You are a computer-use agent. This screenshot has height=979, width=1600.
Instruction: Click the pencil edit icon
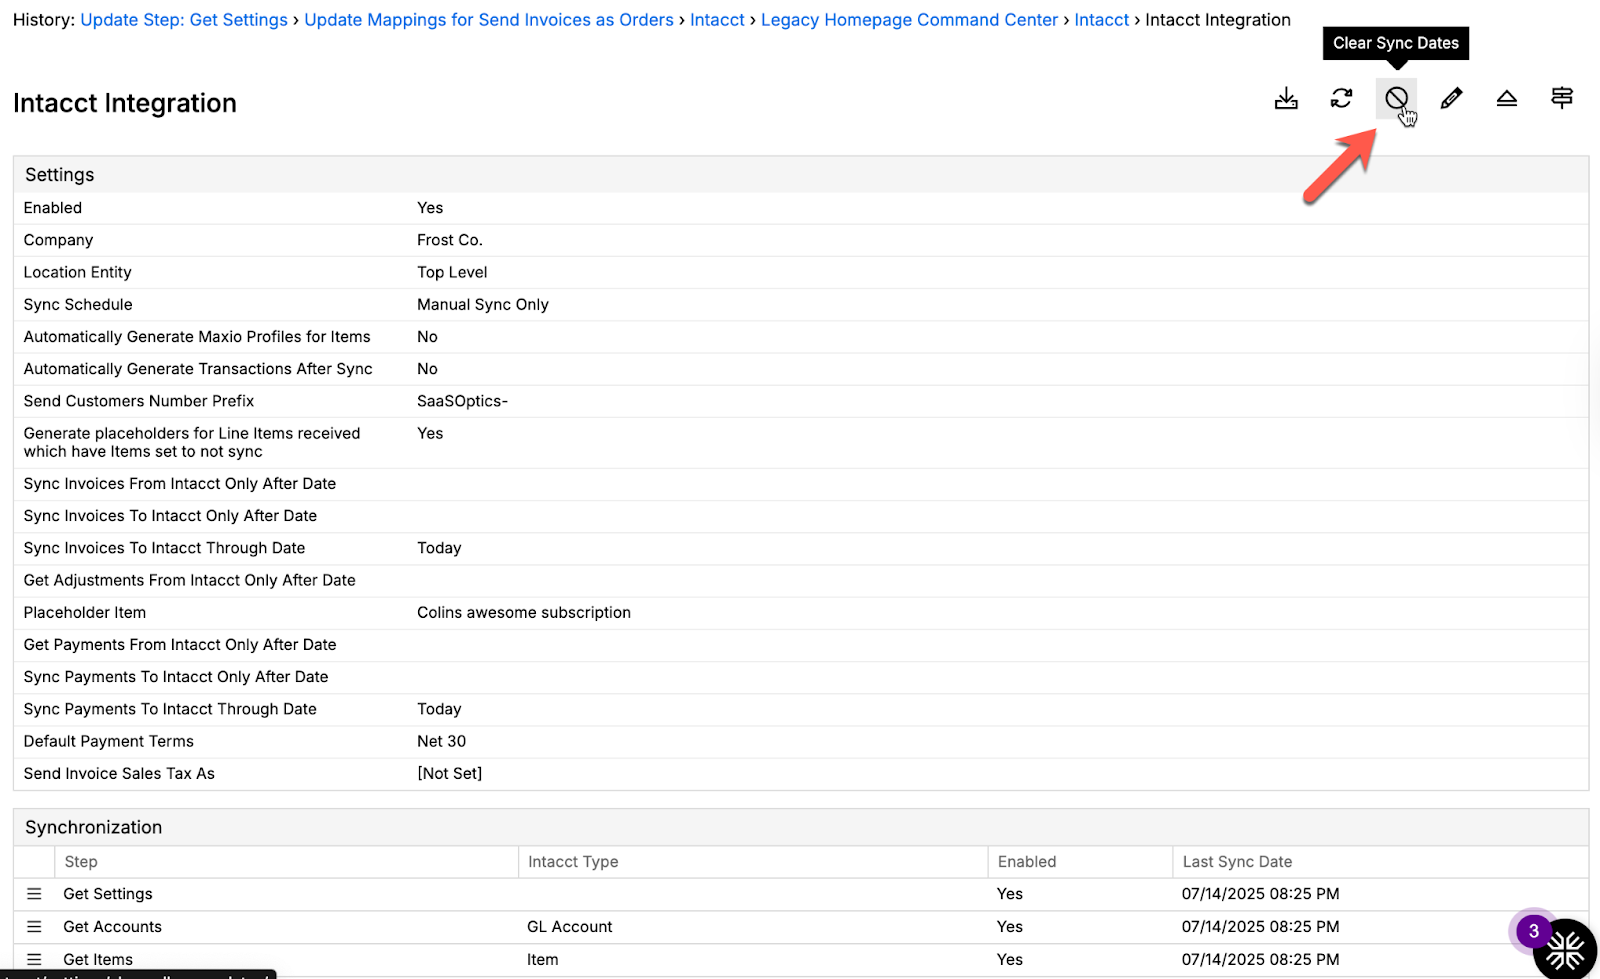pyautogui.click(x=1451, y=98)
